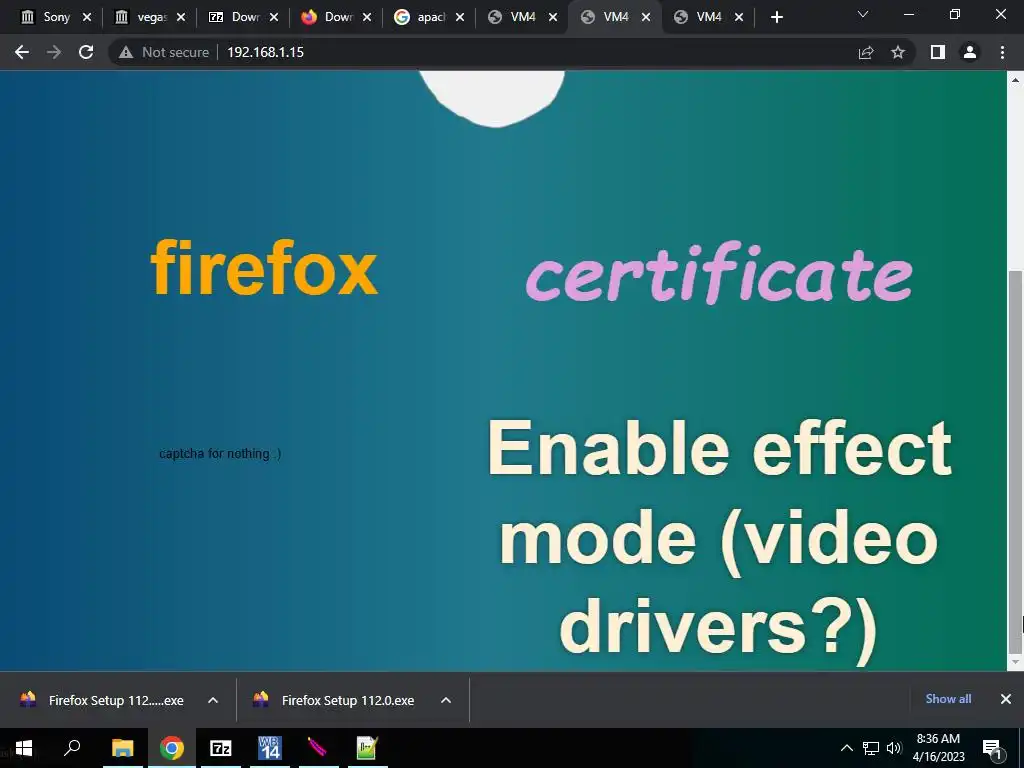Click the Chrome taskbar icon
Image resolution: width=1024 pixels, height=768 pixels.
pyautogui.click(x=171, y=748)
